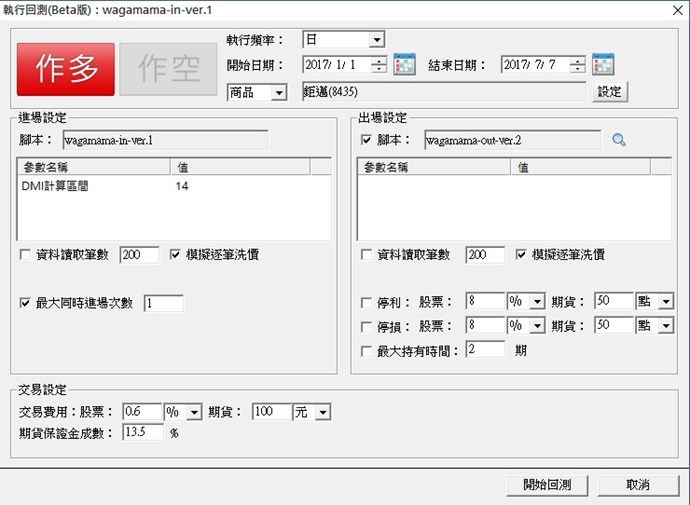Enable the 停利 take-profit checkbox

coord(366,302)
